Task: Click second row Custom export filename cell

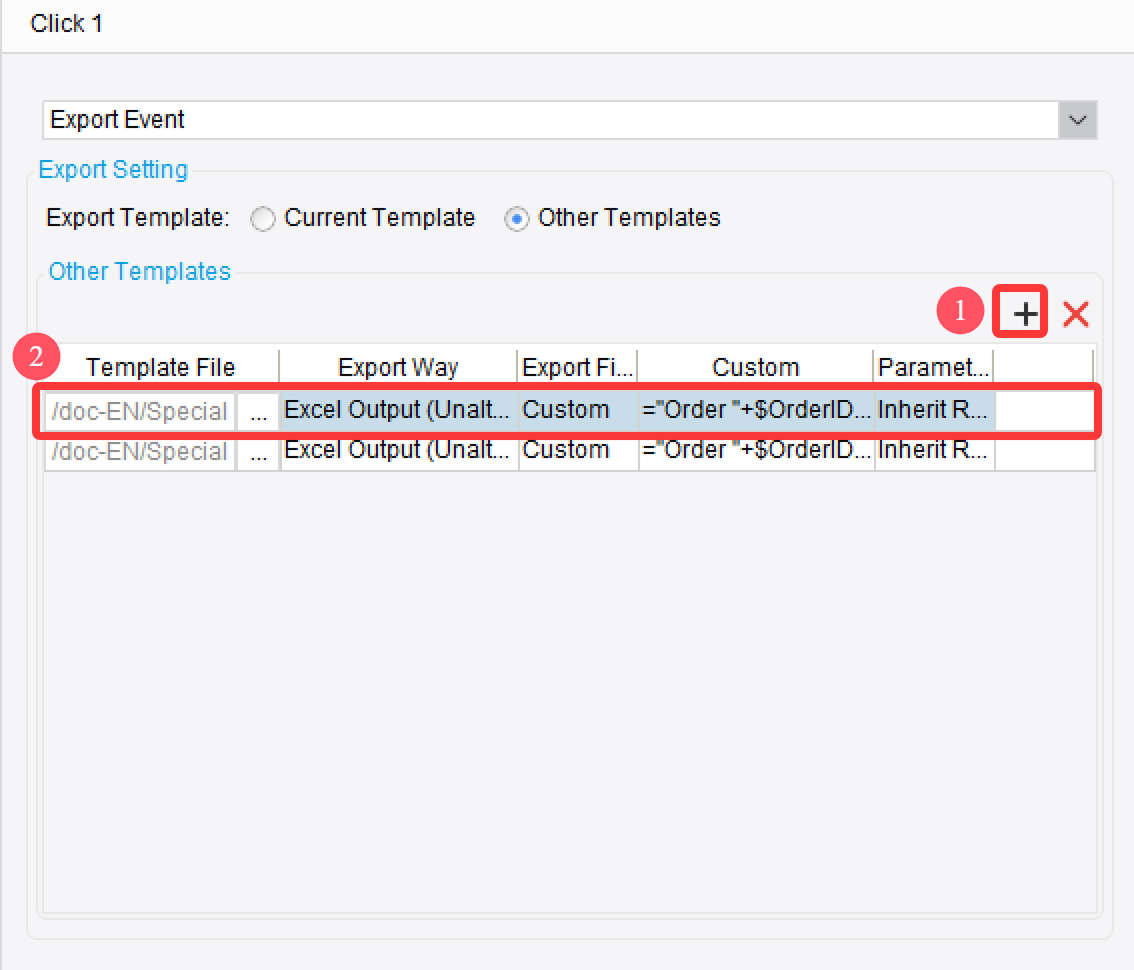Action: (x=578, y=450)
